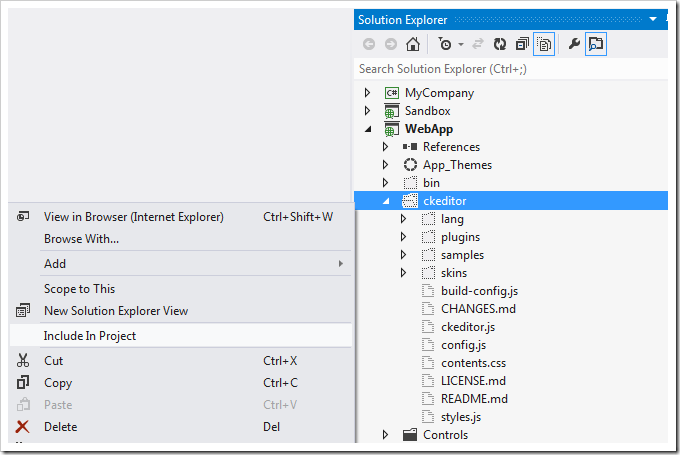Open Pending Changes Filter dropdown arrow
This screenshot has width=680, height=455.
tap(461, 44)
